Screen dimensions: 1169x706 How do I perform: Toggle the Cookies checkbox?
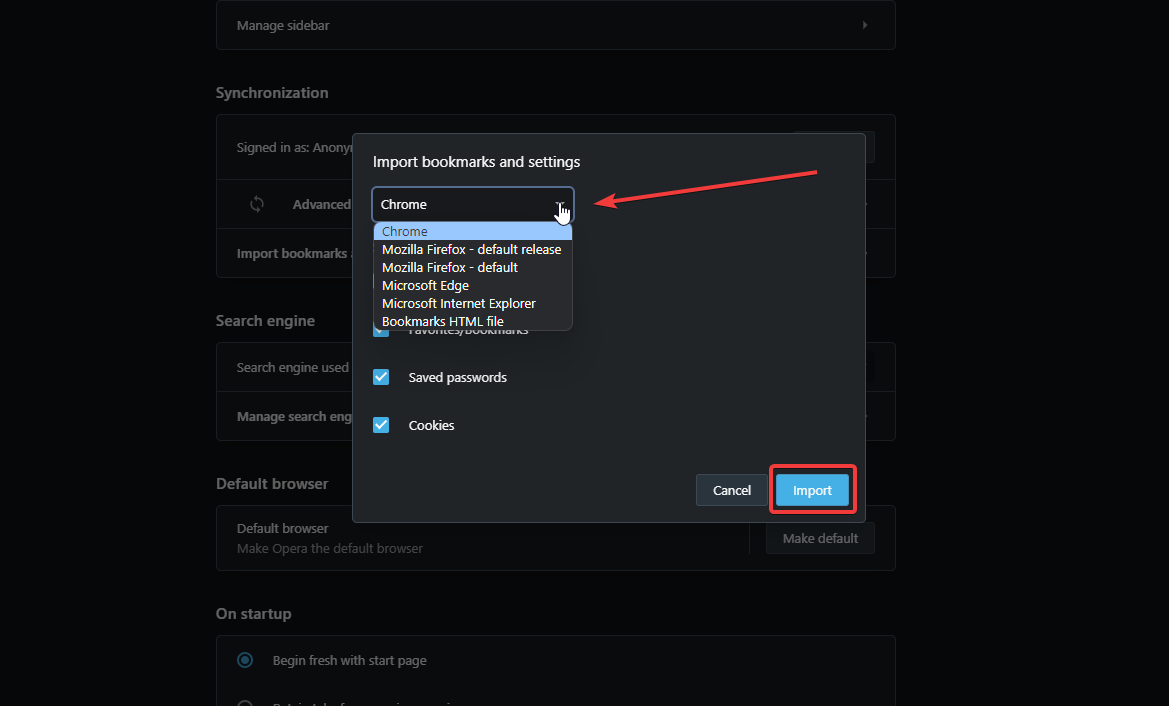(x=381, y=425)
